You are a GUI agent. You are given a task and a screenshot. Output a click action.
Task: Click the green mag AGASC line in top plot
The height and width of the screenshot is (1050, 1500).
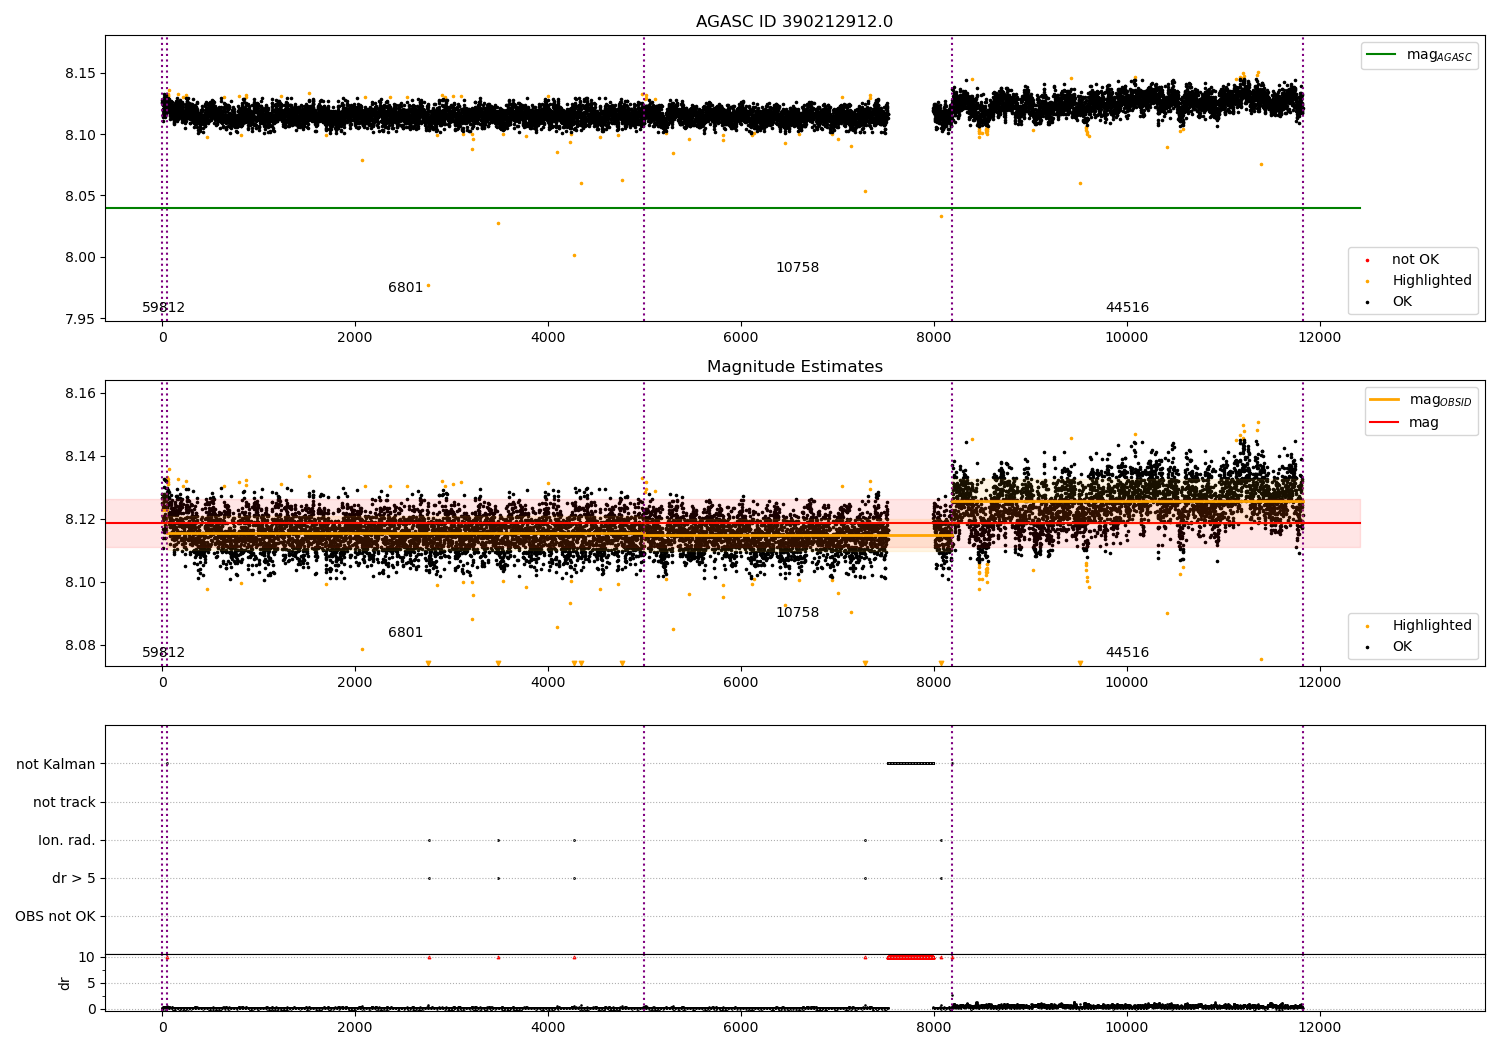pyautogui.click(x=733, y=208)
